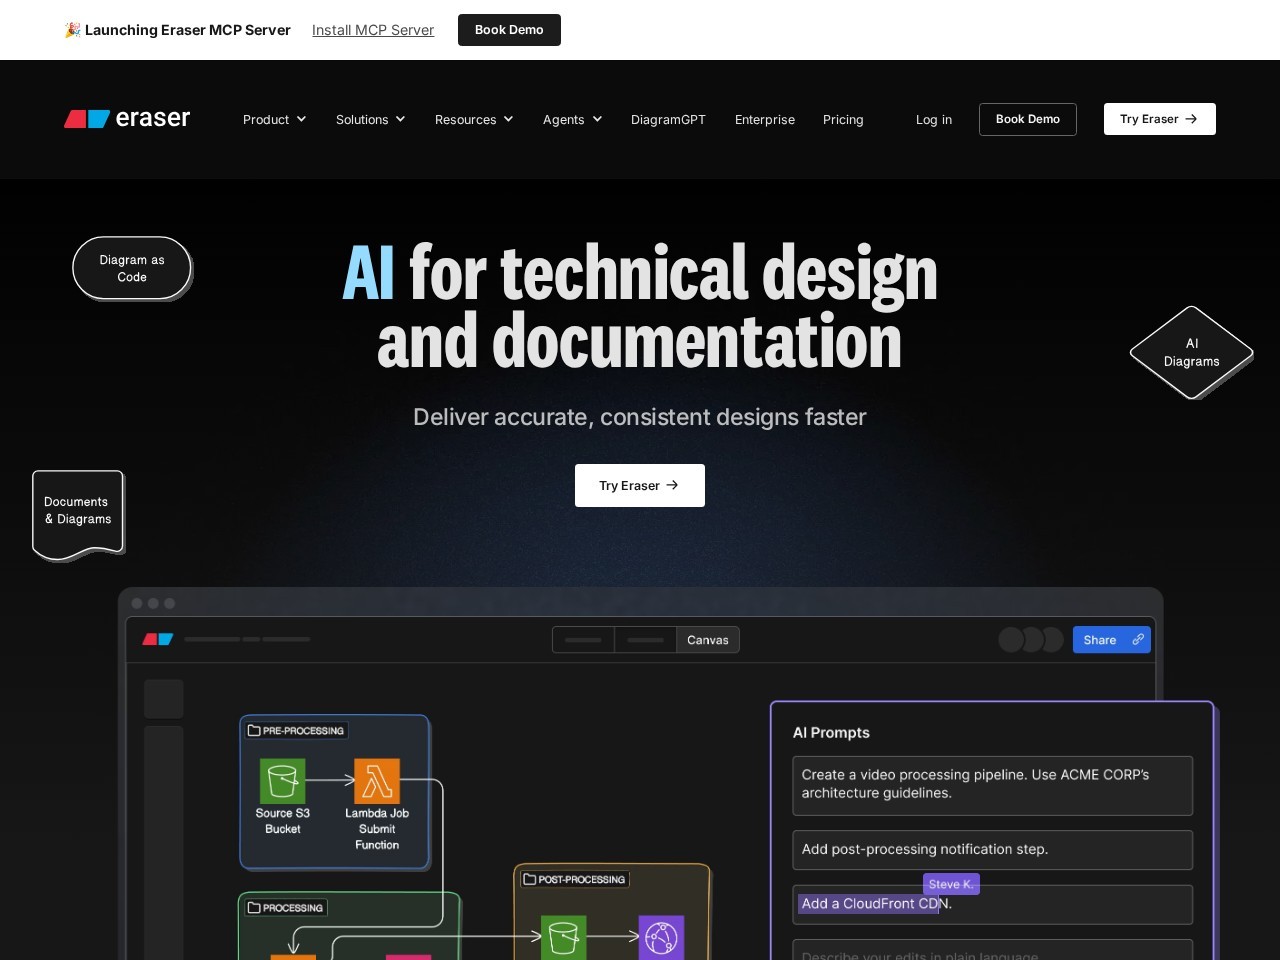Click the Source S3 Bucket icon
This screenshot has width=1280, height=960.
[x=282, y=781]
